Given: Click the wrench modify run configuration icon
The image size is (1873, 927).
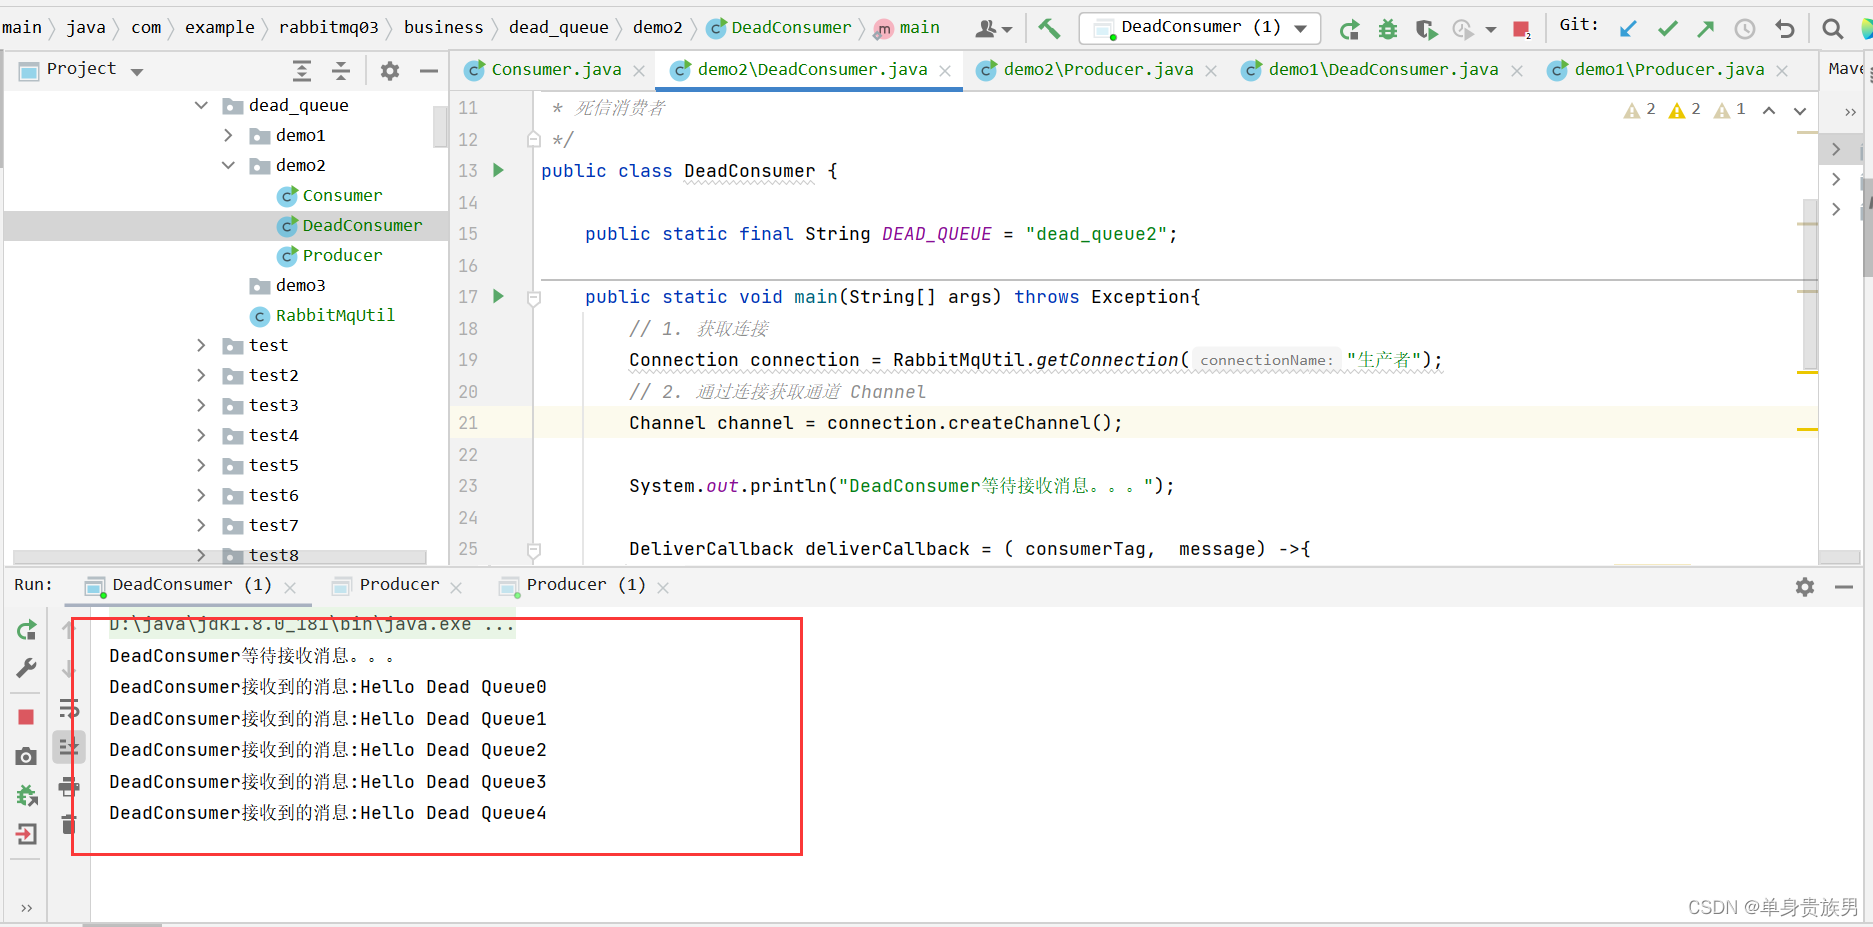Looking at the screenshot, I should [x=27, y=668].
